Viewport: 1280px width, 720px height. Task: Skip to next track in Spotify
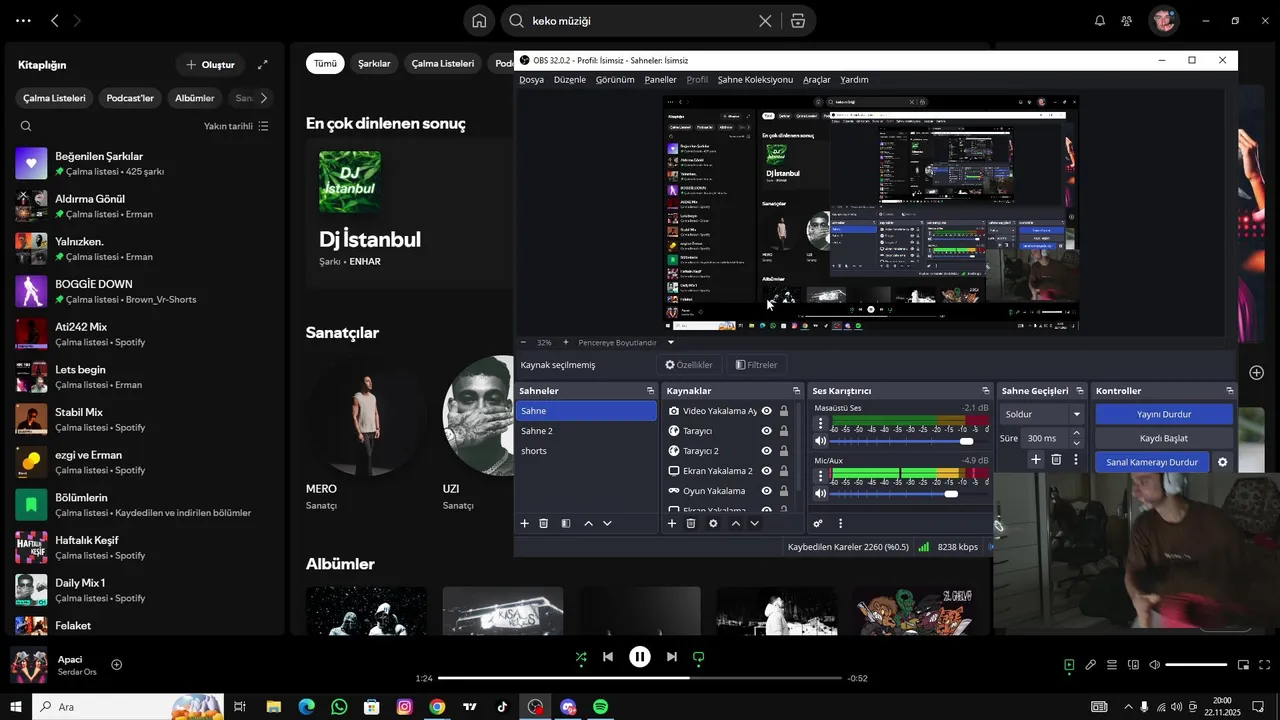pyautogui.click(x=672, y=657)
